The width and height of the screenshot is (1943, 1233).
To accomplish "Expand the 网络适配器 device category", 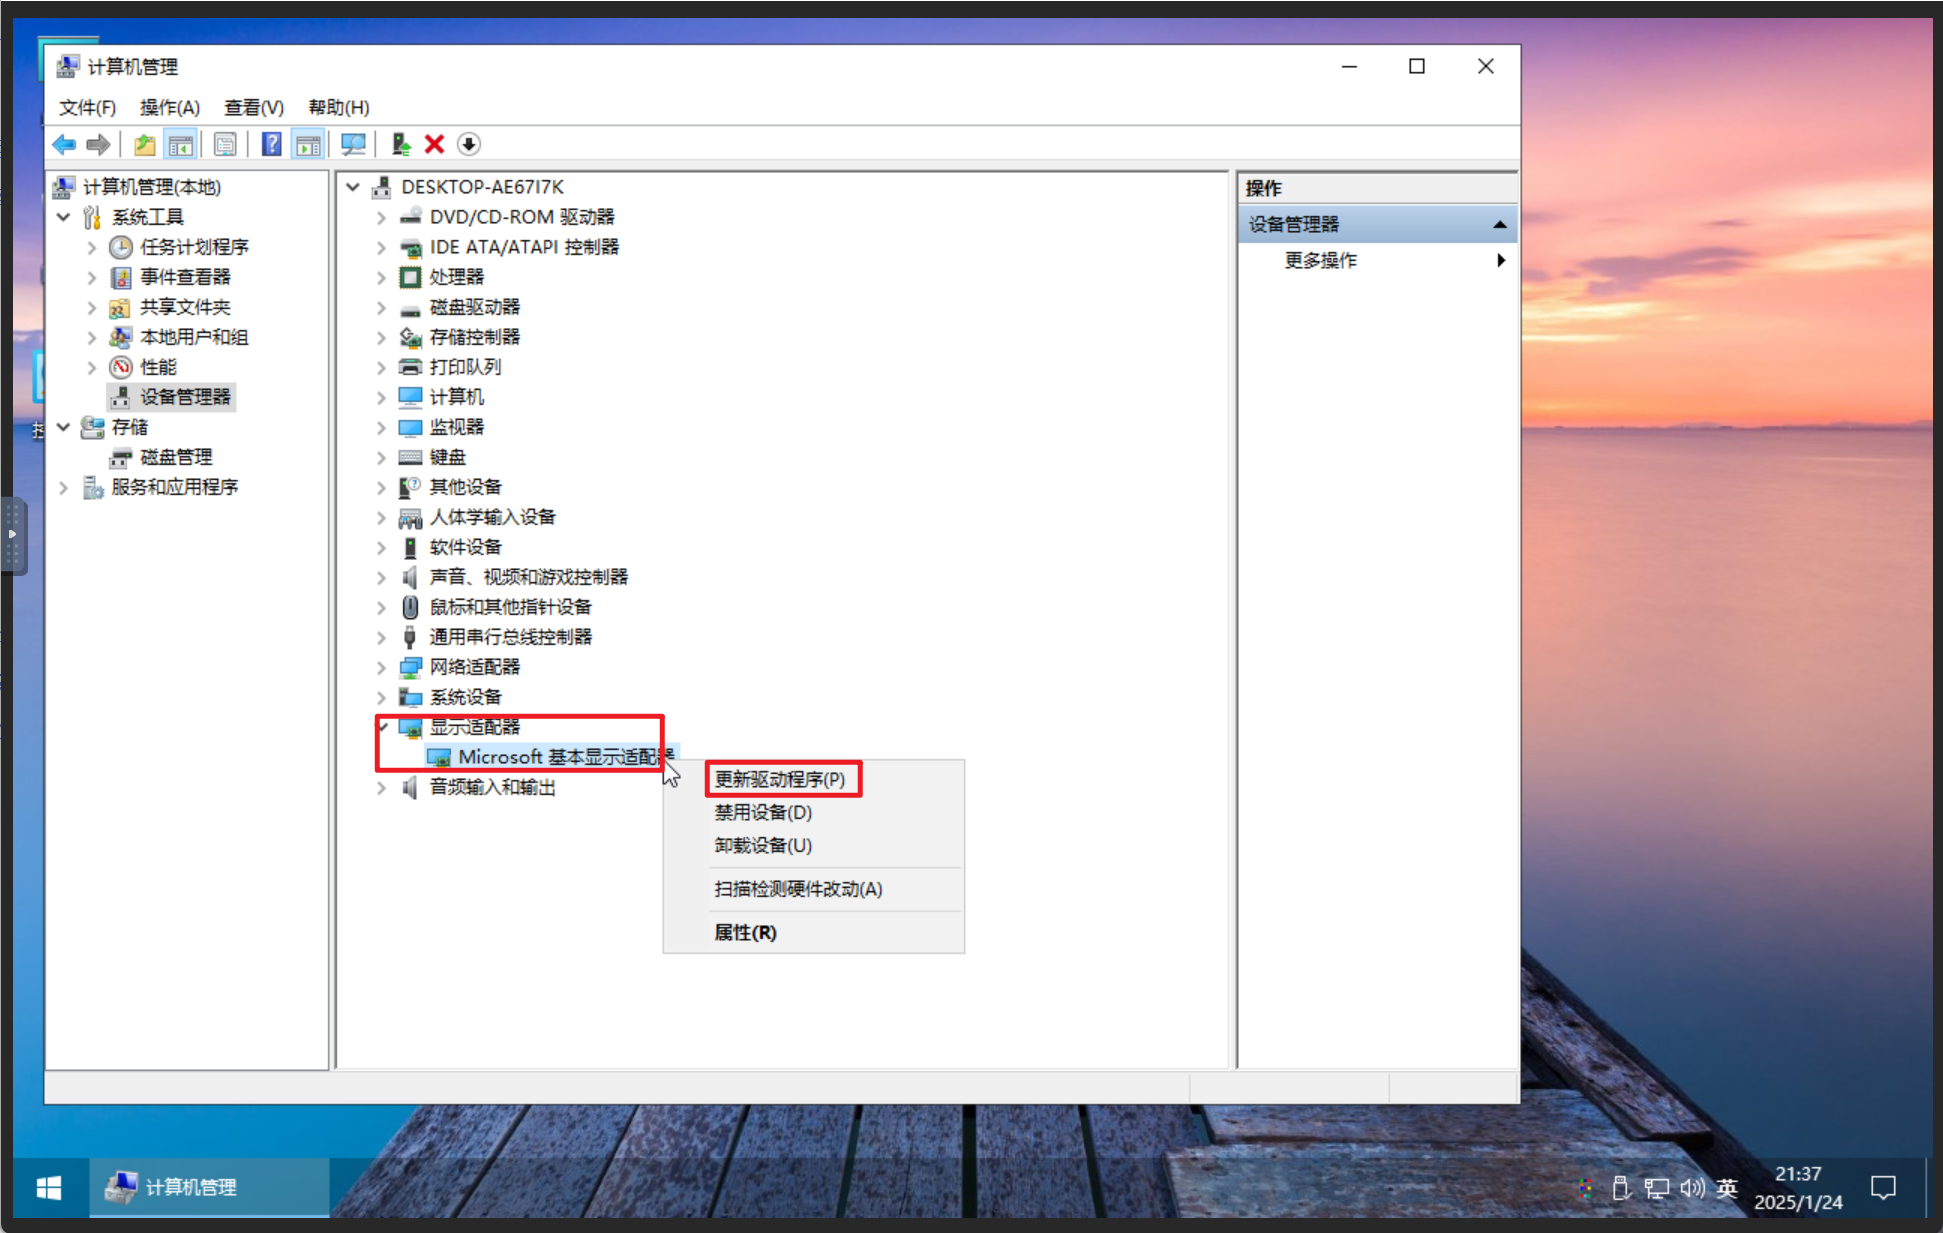I will 381,667.
